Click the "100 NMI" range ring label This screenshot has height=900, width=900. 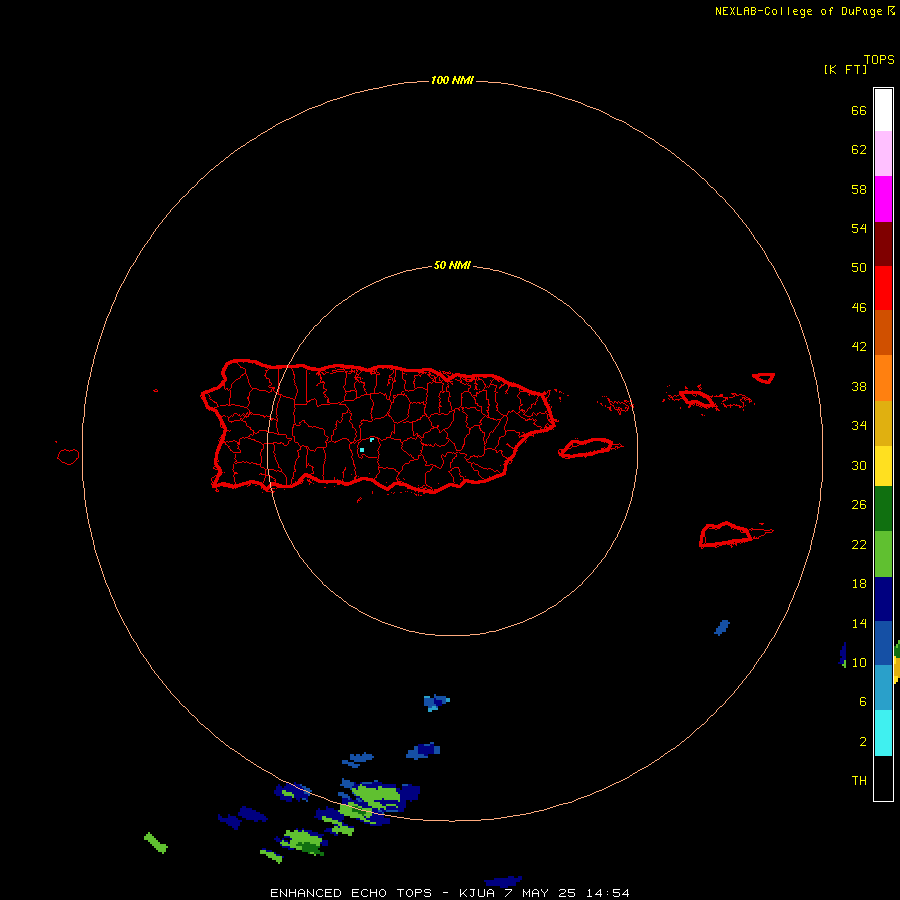pyautogui.click(x=452, y=80)
